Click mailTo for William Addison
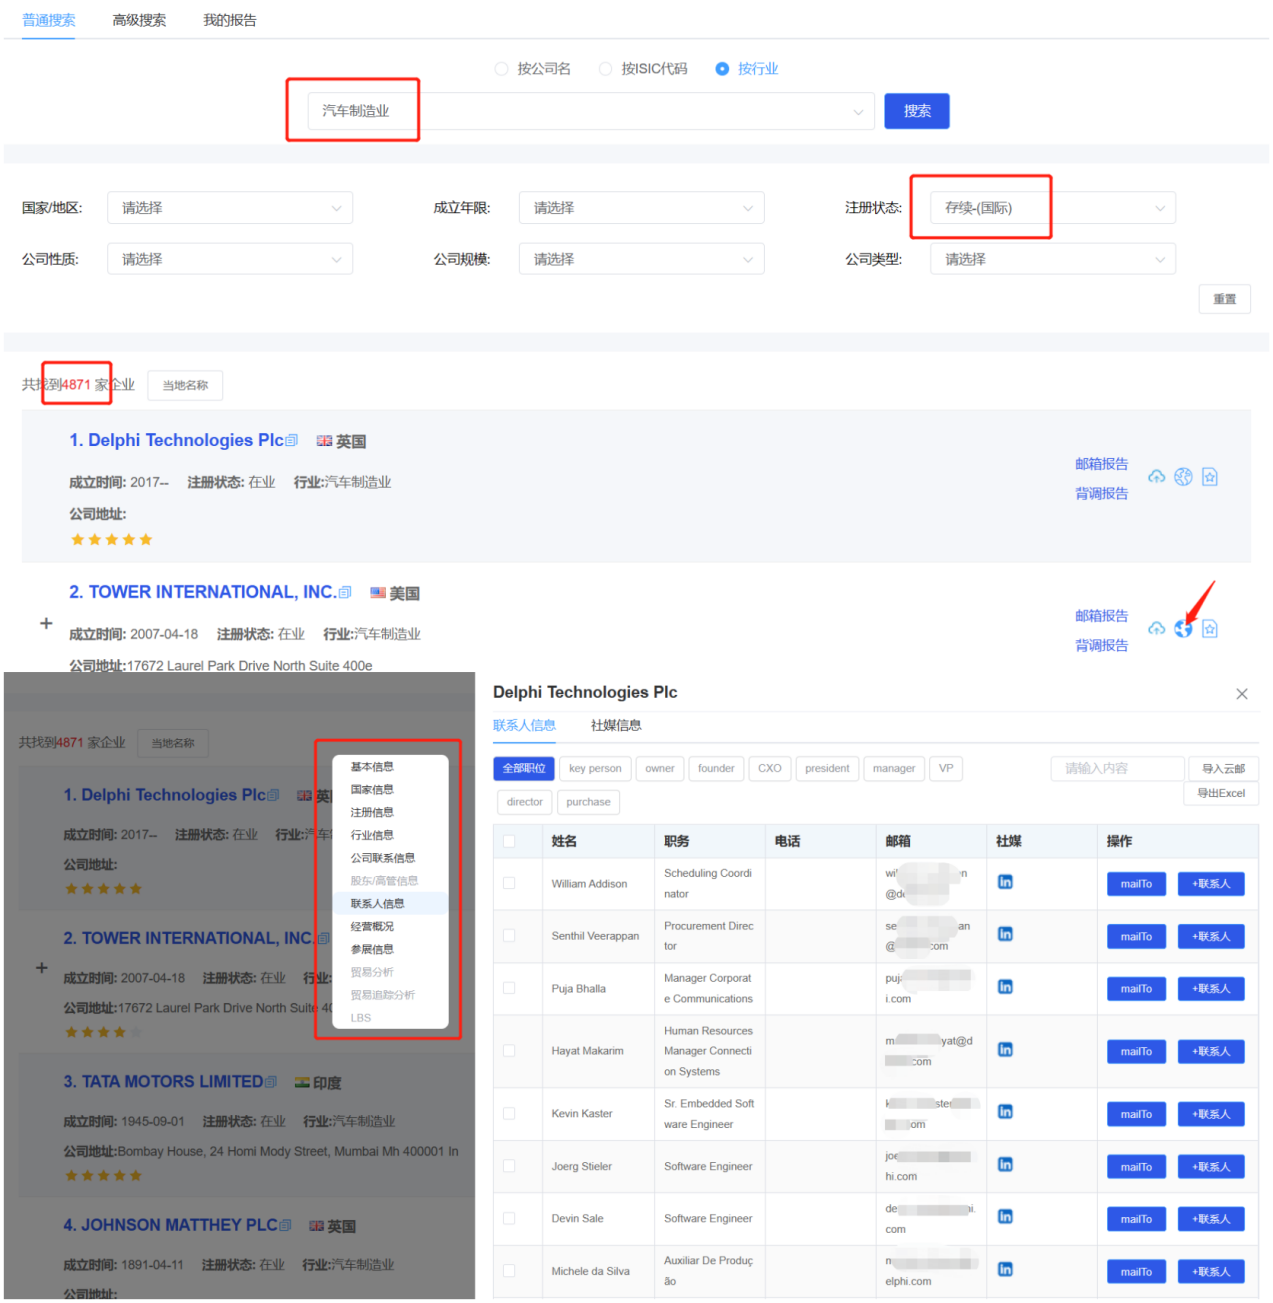1273x1303 pixels. [x=1136, y=884]
